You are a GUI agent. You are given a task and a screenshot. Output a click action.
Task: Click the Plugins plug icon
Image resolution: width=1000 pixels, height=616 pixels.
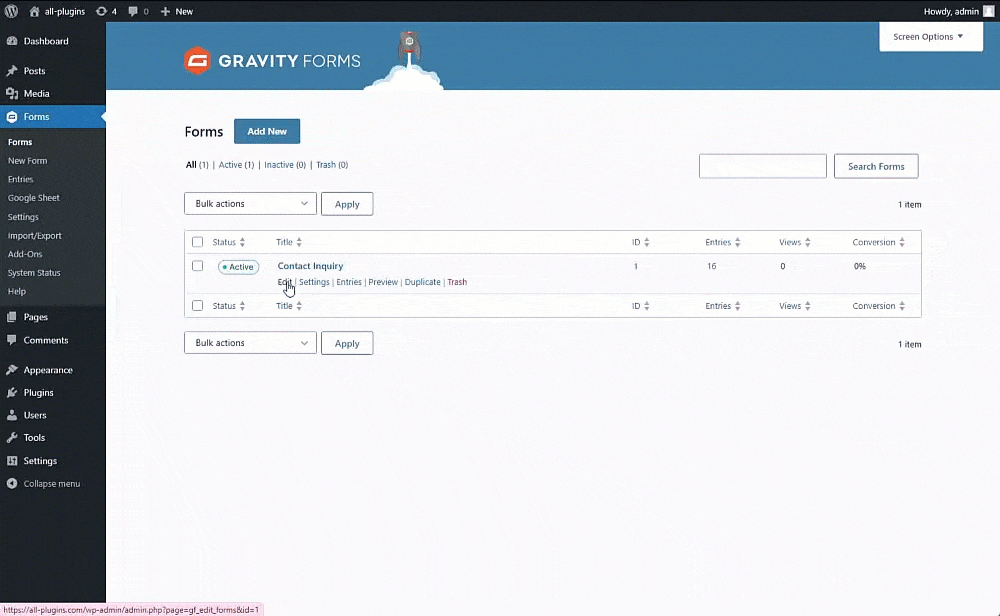(x=12, y=393)
